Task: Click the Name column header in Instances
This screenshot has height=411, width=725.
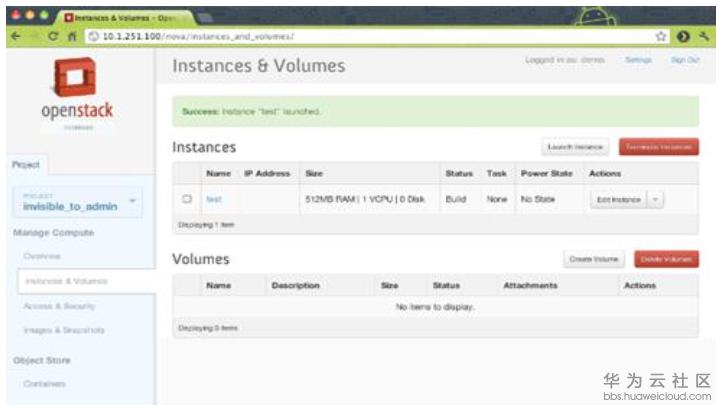Action: (218, 173)
